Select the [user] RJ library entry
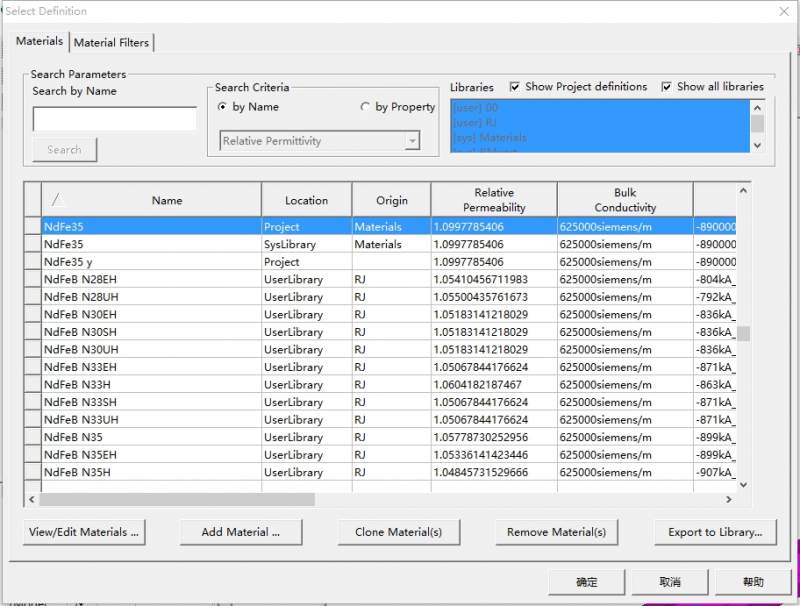Screen dimensions: 800x606 (x=600, y=123)
